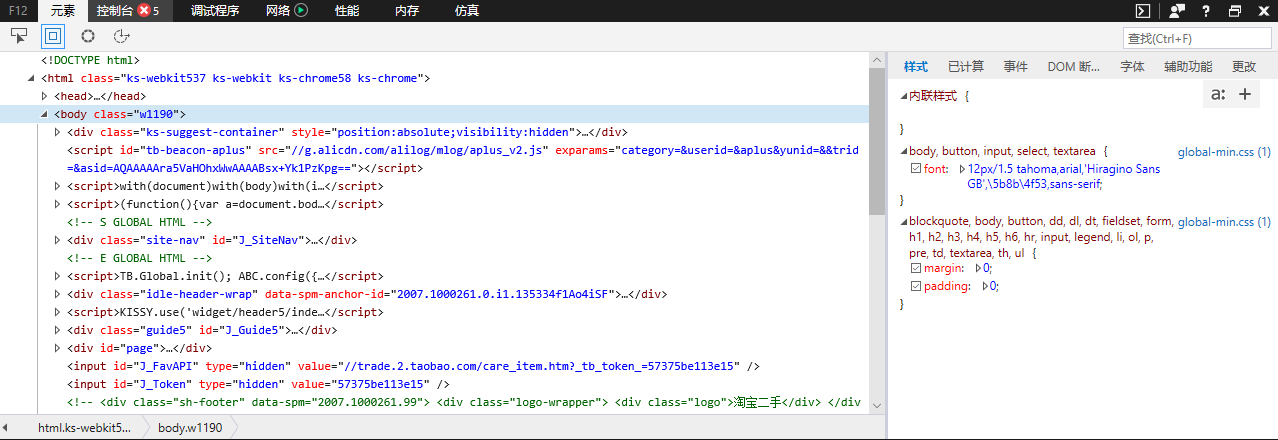The image size is (1278, 440).
Task: Toggle the DOM element highlighting box icon
Action: [53, 36]
